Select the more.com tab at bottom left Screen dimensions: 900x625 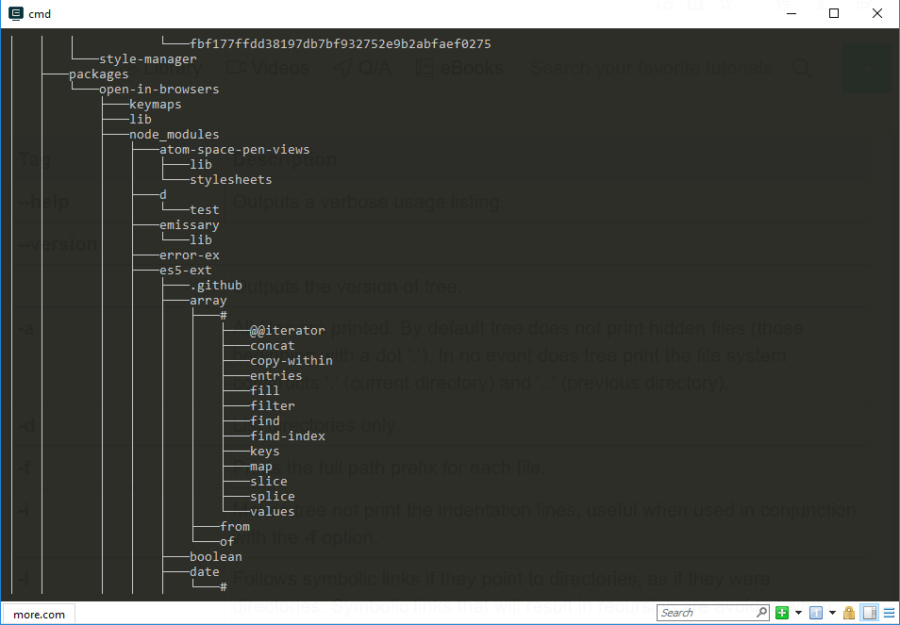click(38, 613)
